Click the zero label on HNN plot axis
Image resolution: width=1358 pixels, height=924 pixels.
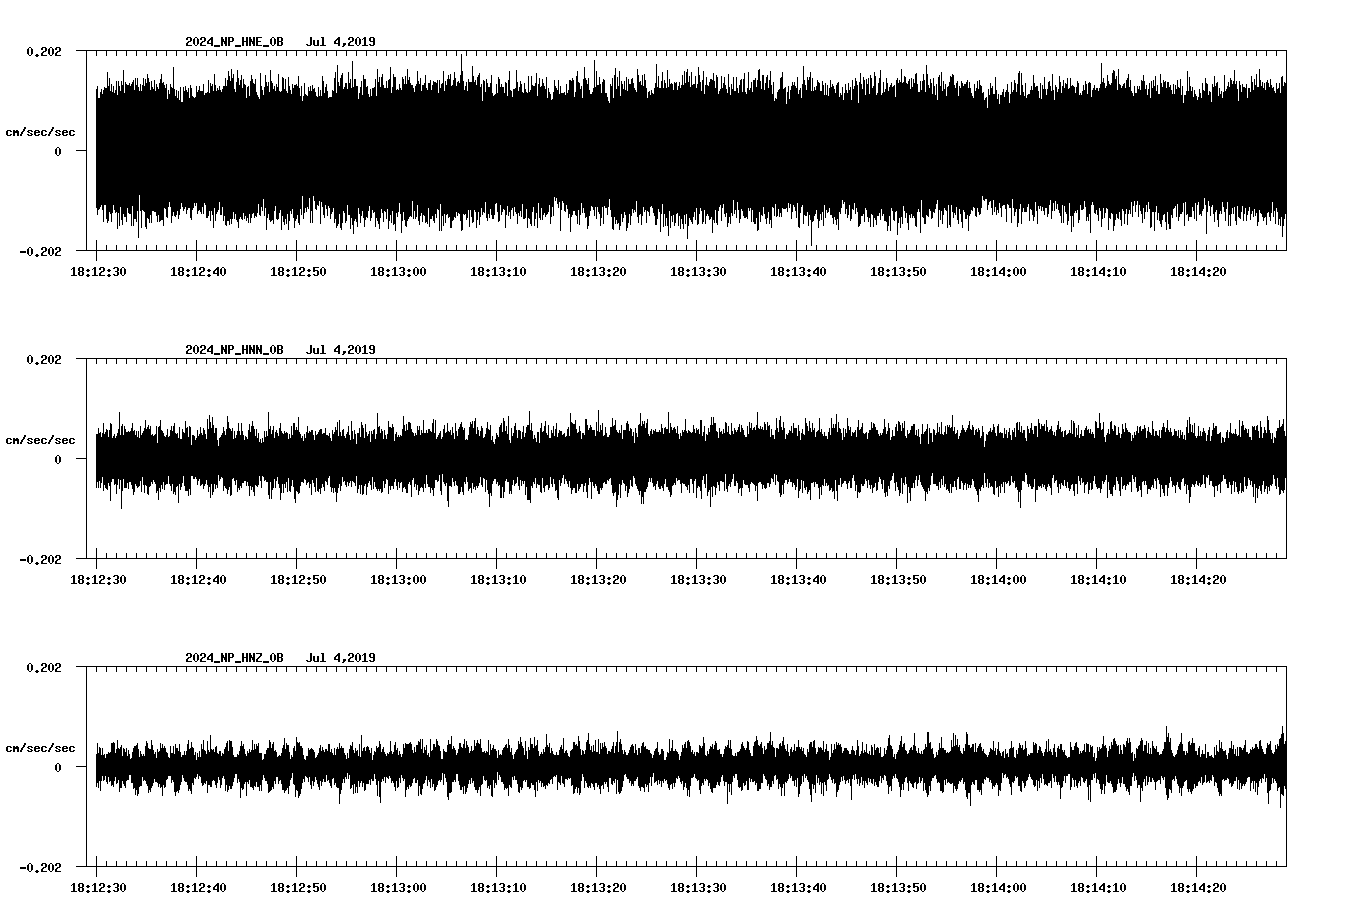tap(58, 459)
